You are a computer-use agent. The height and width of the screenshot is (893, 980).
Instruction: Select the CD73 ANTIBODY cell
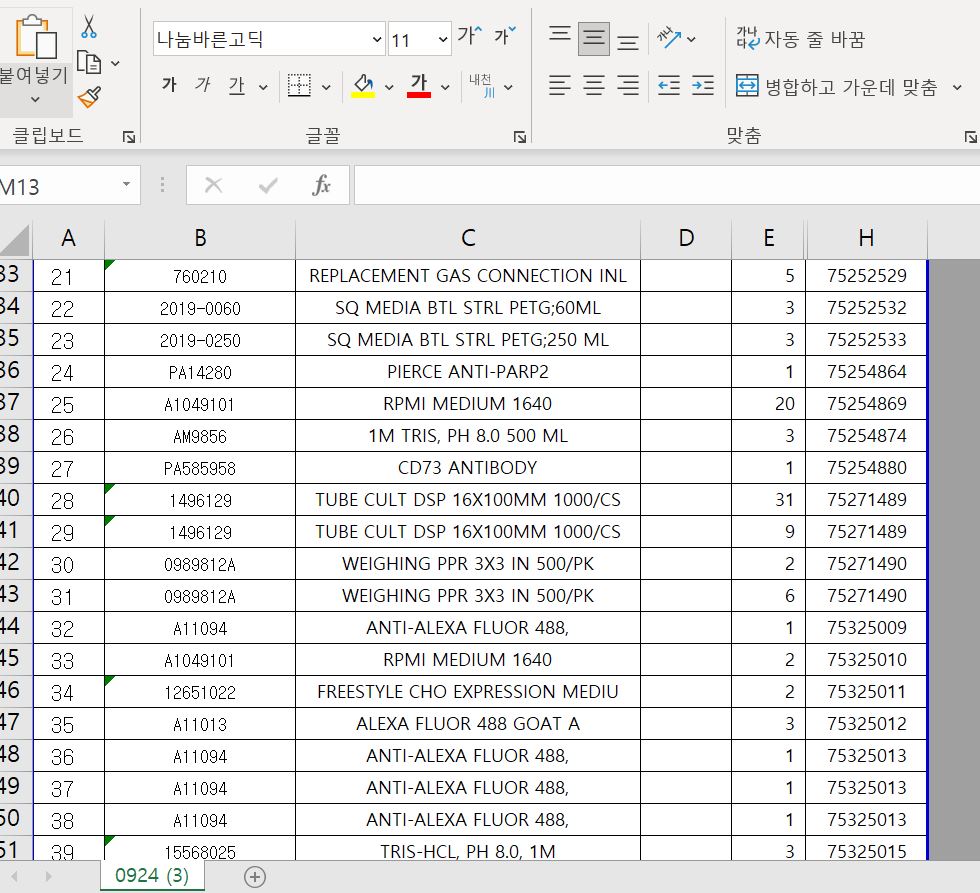(x=468, y=467)
